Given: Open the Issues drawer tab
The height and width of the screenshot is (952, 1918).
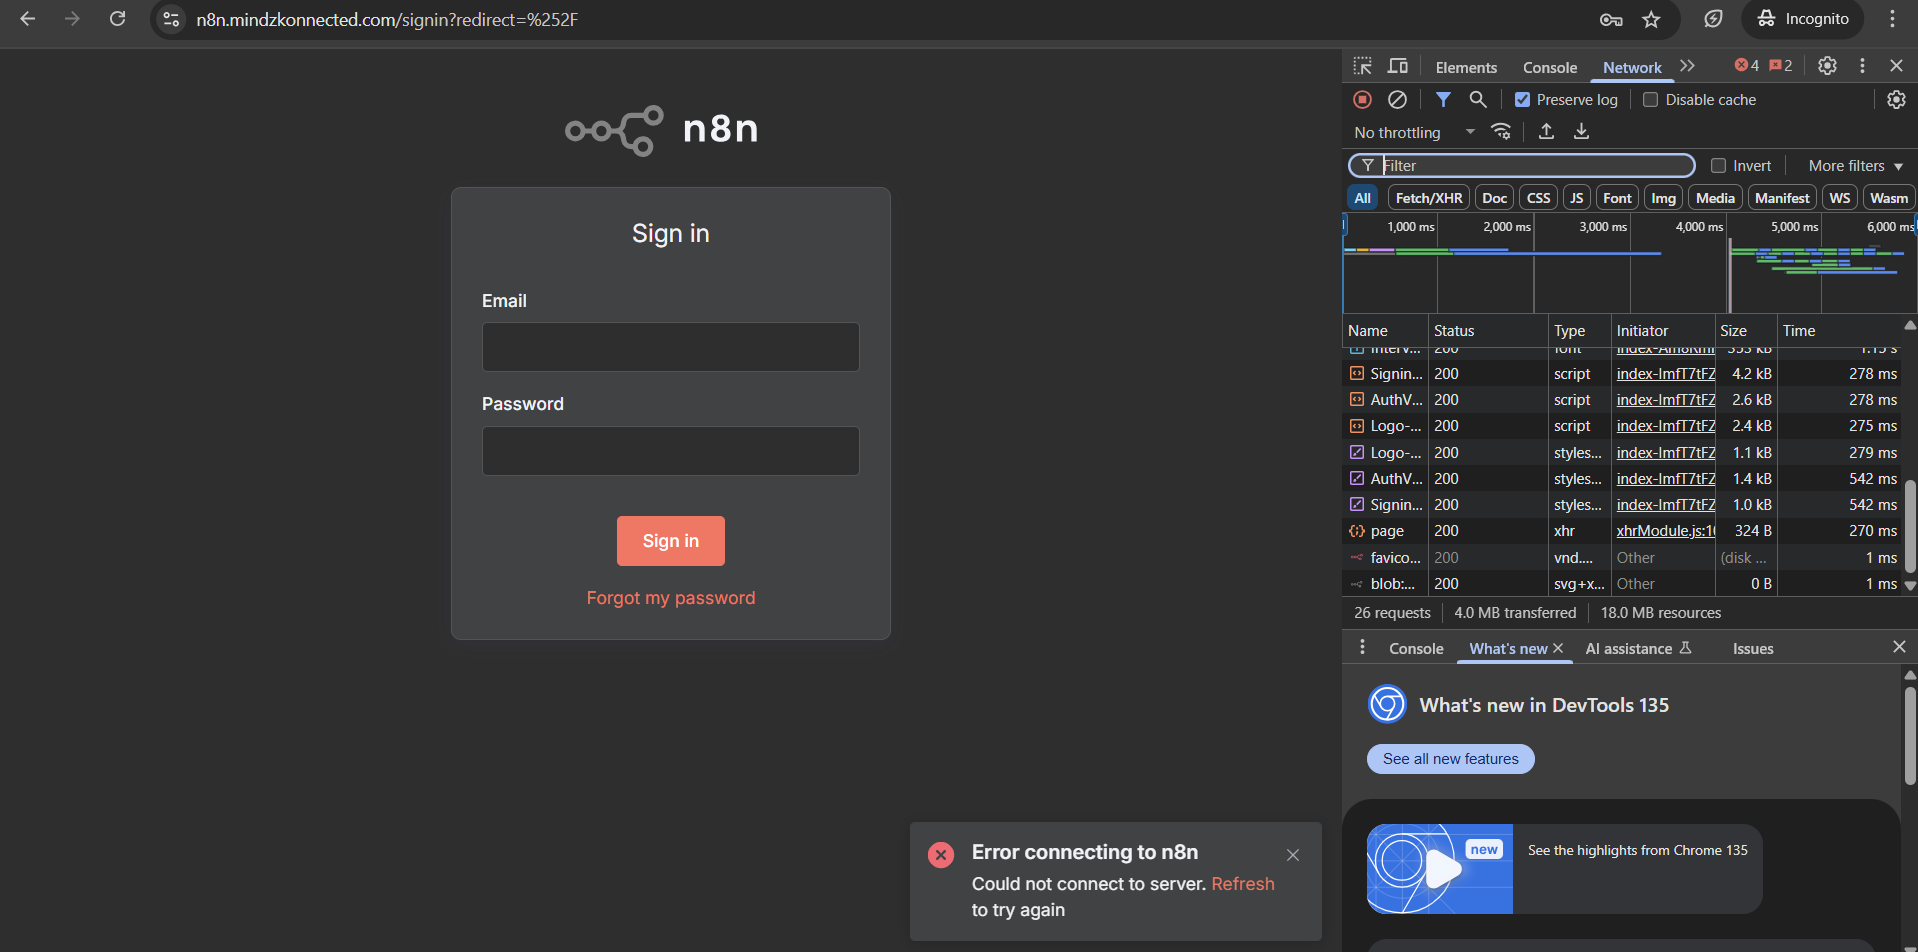Looking at the screenshot, I should [1753, 648].
